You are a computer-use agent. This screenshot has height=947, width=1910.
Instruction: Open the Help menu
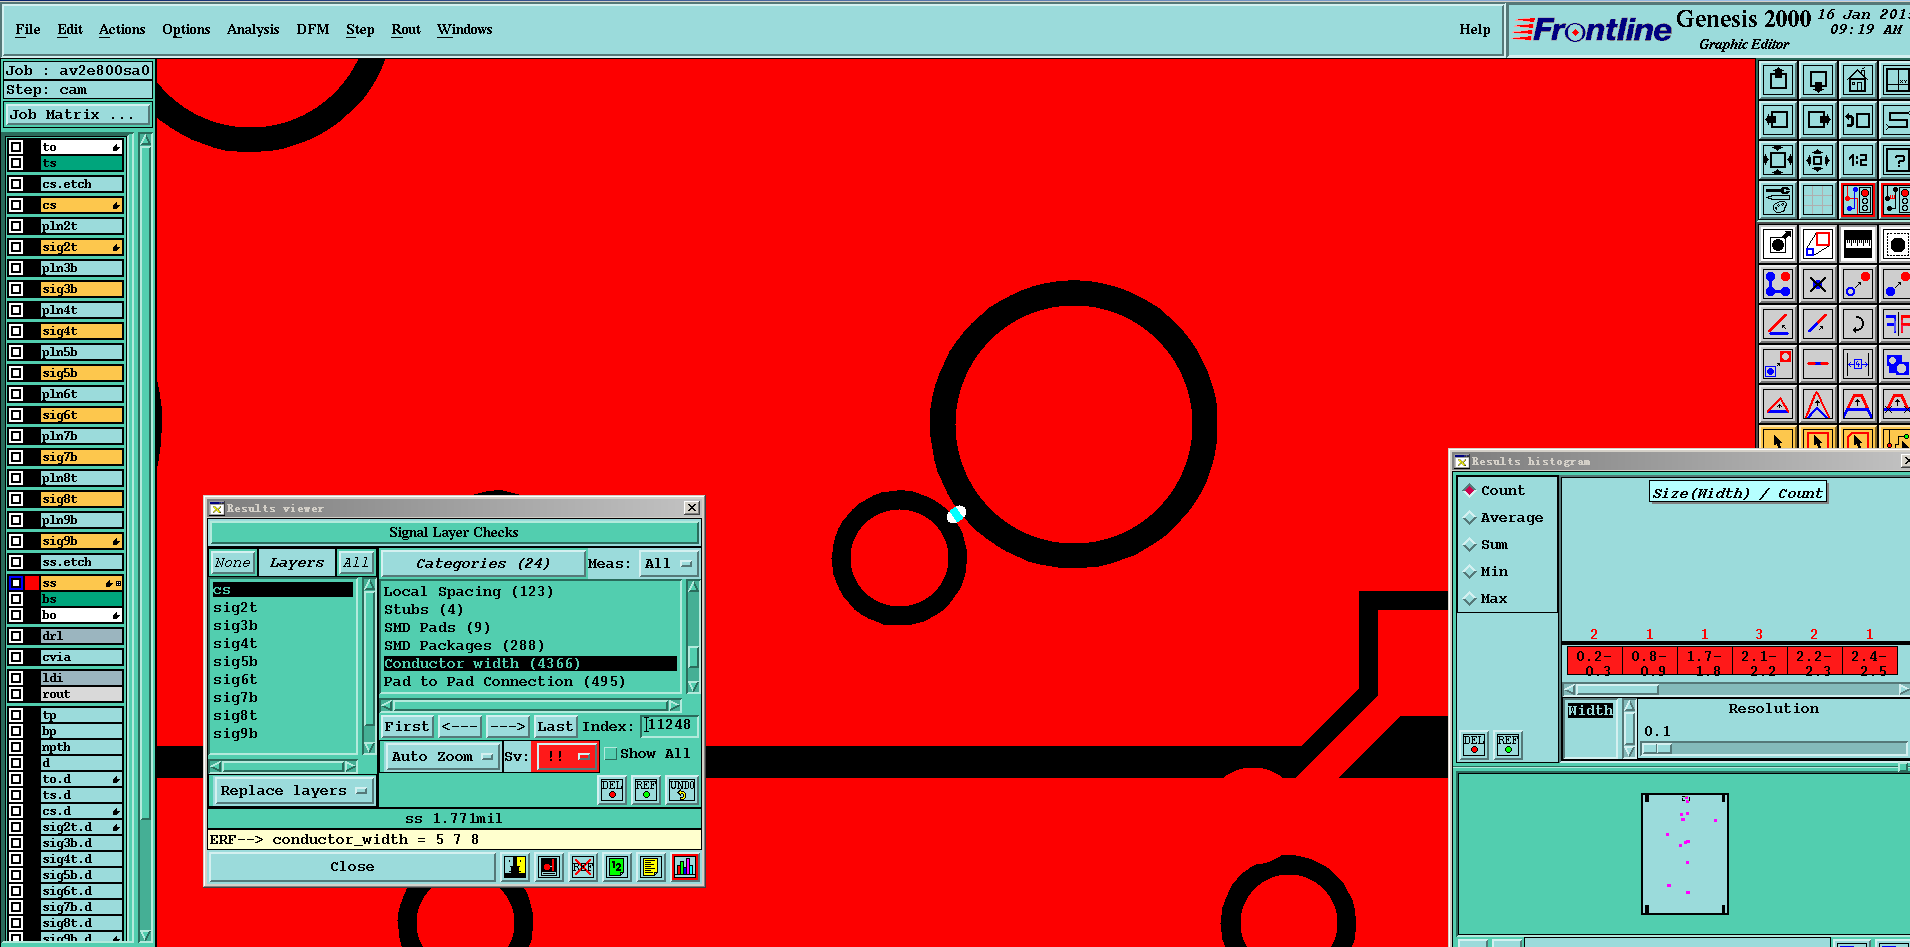click(x=1474, y=29)
